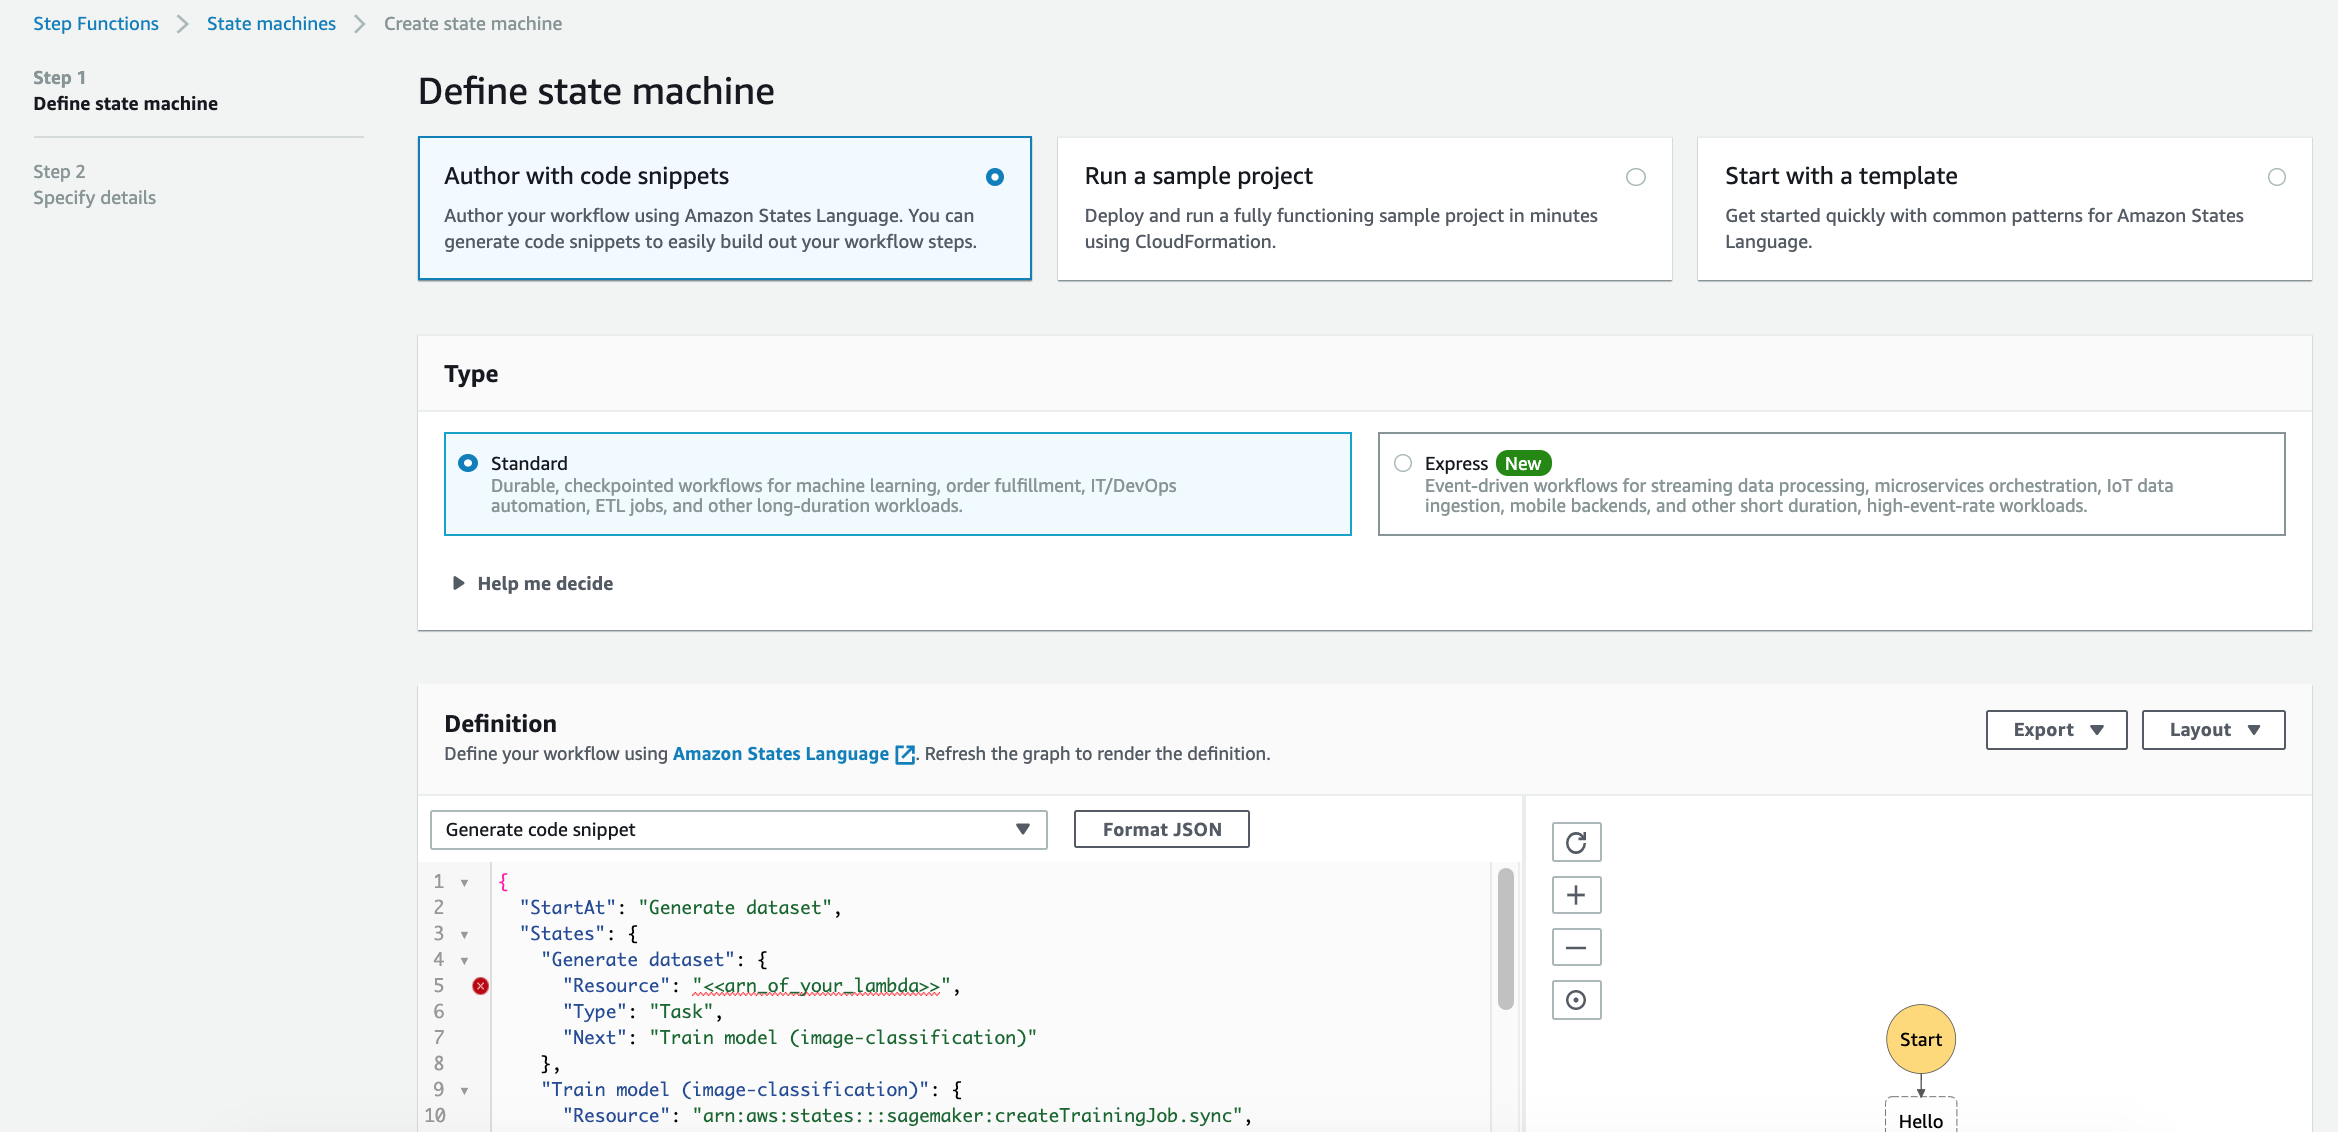Click the "Next": "Train model" code line
The width and height of the screenshot is (2338, 1132).
point(799,1038)
